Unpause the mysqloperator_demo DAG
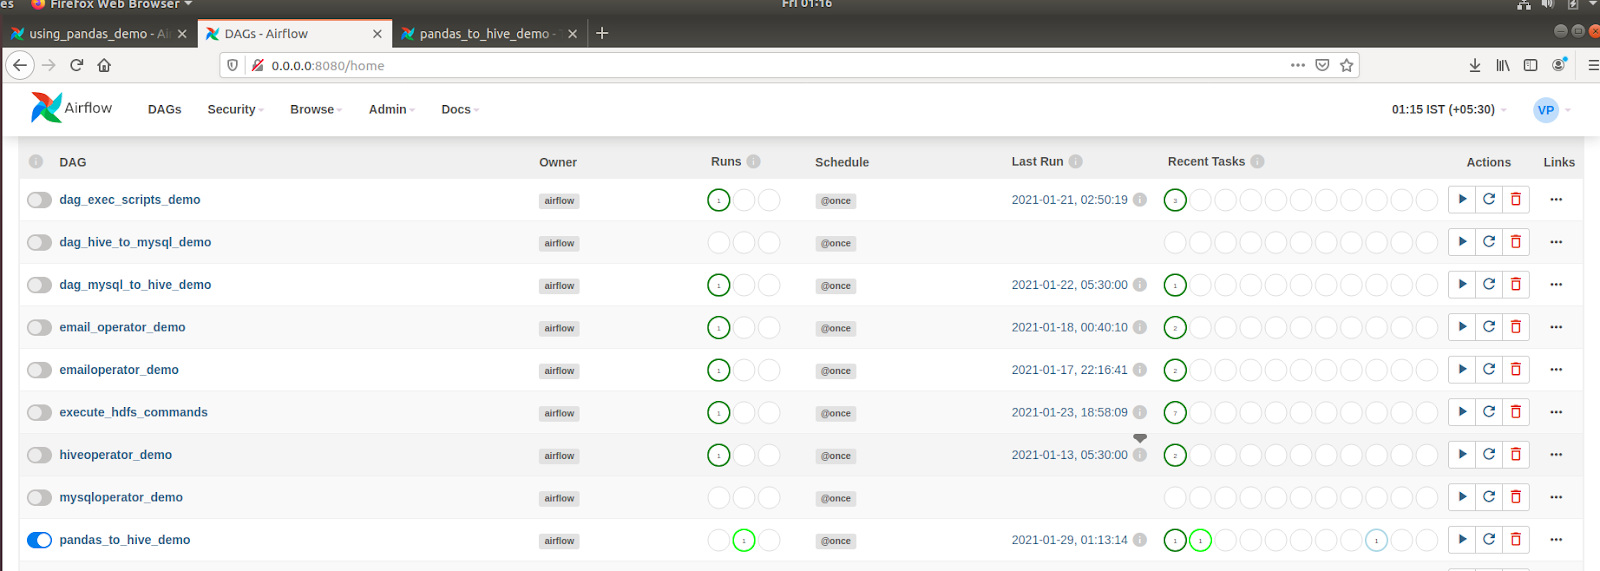Image resolution: width=1600 pixels, height=571 pixels. pos(40,498)
